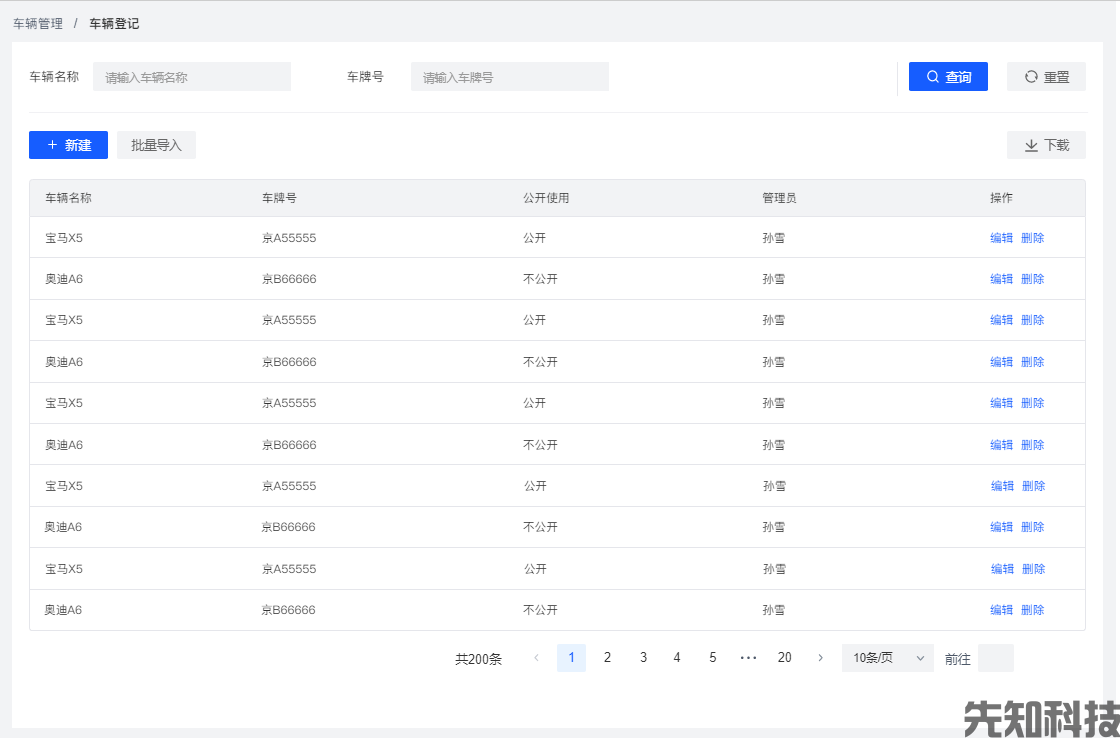Click the 共200条 total count text
The width and height of the screenshot is (1120, 738).
pyautogui.click(x=479, y=659)
